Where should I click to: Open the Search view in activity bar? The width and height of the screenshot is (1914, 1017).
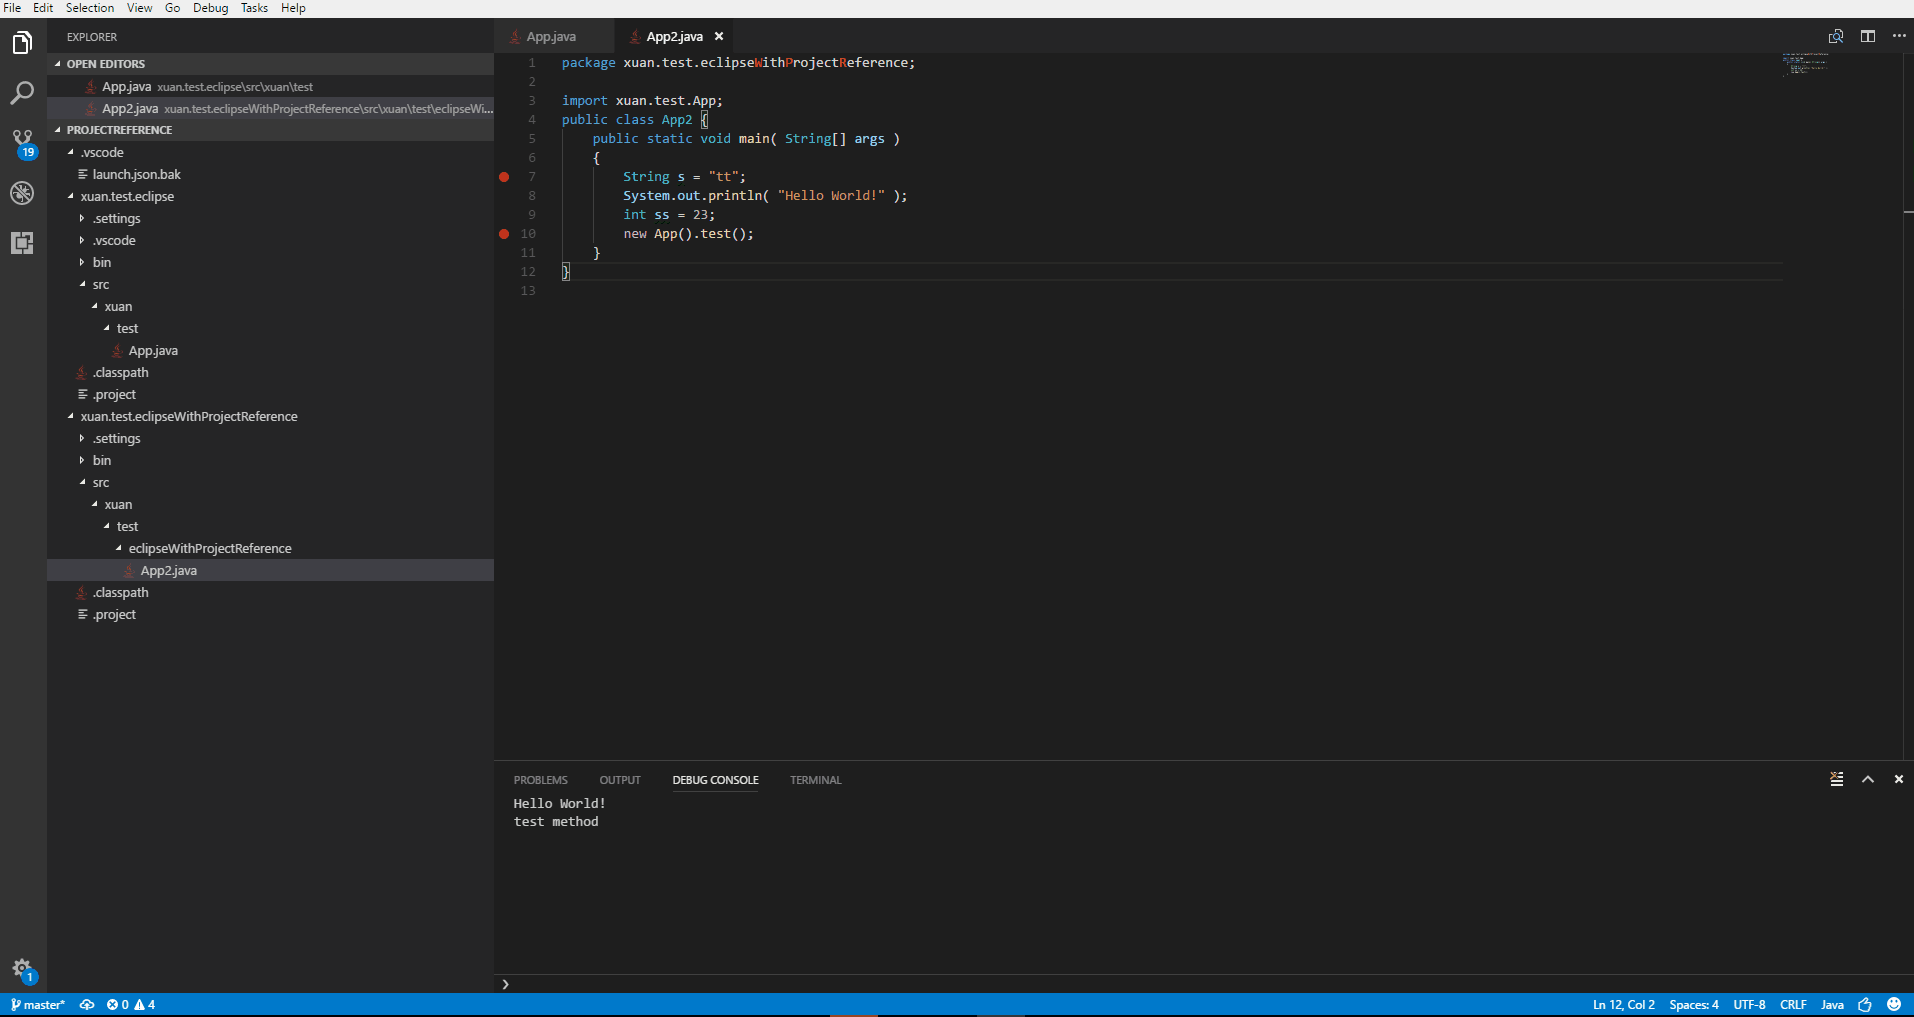click(x=22, y=93)
